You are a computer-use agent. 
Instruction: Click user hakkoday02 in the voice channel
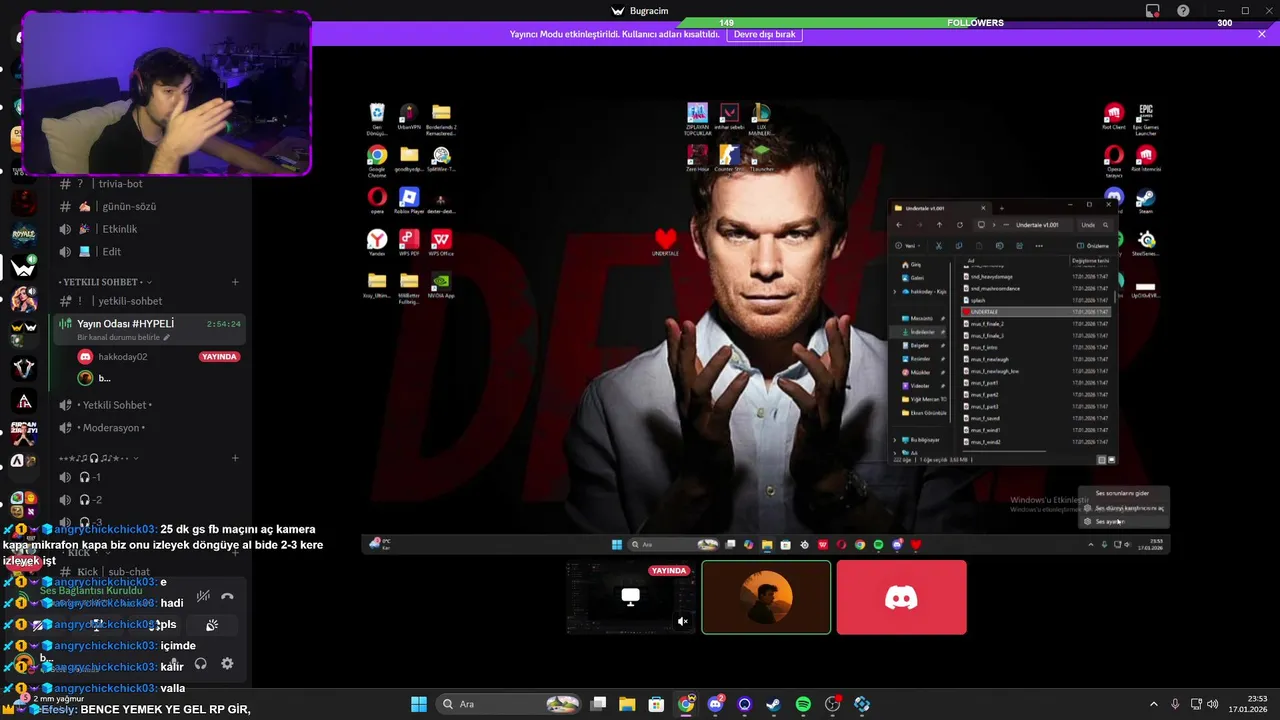(x=122, y=357)
